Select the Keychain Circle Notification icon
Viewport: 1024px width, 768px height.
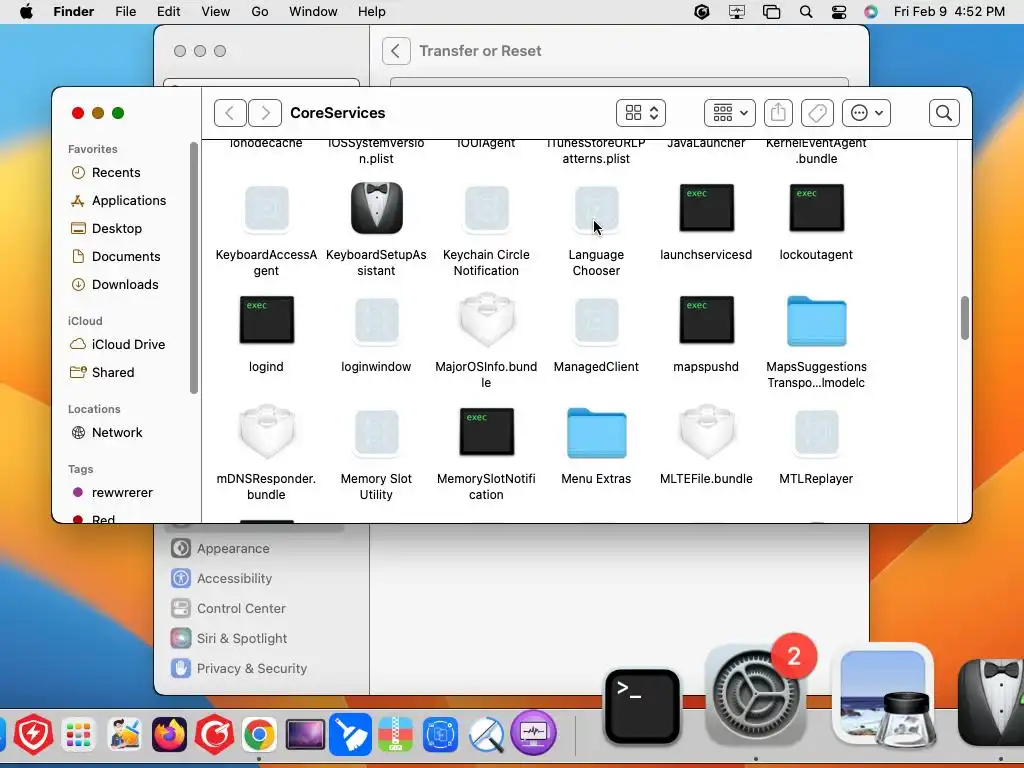click(486, 208)
